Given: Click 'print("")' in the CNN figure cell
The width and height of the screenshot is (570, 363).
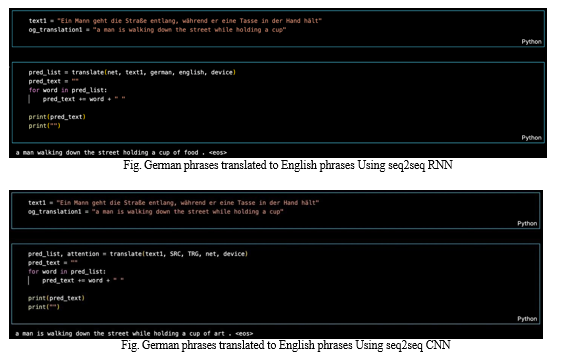Looking at the screenshot, I should coord(44,307).
